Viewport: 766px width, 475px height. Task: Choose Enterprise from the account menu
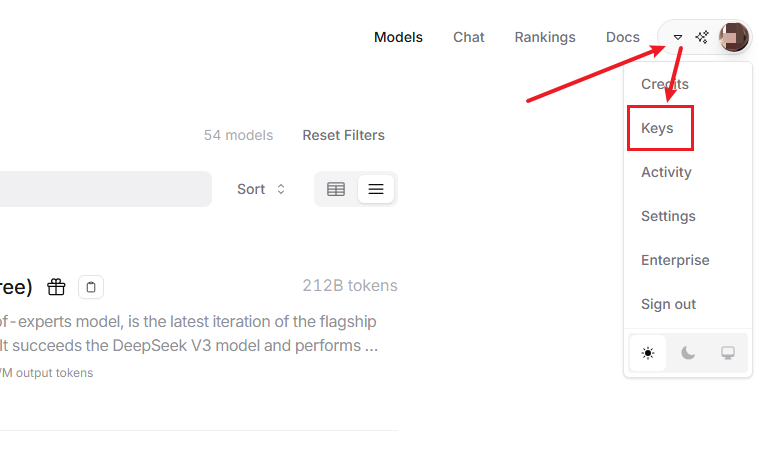675,260
